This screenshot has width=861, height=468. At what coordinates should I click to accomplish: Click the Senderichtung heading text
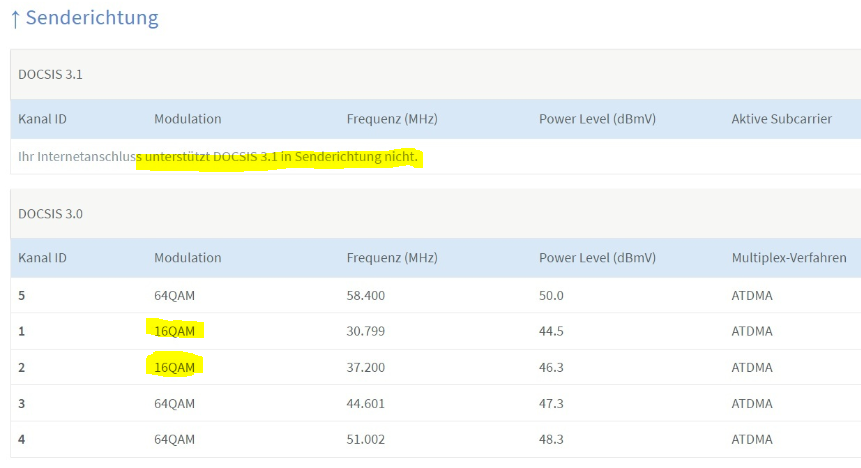[92, 18]
